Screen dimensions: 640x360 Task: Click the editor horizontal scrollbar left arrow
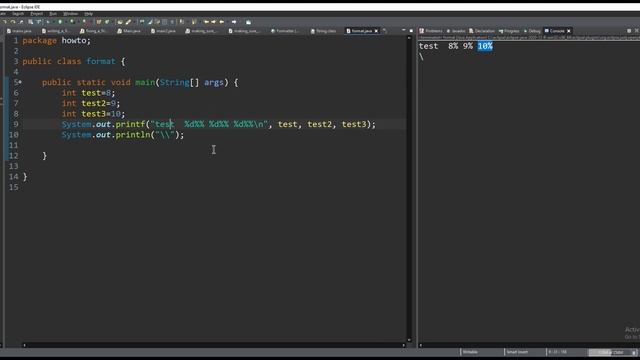point(24,345)
